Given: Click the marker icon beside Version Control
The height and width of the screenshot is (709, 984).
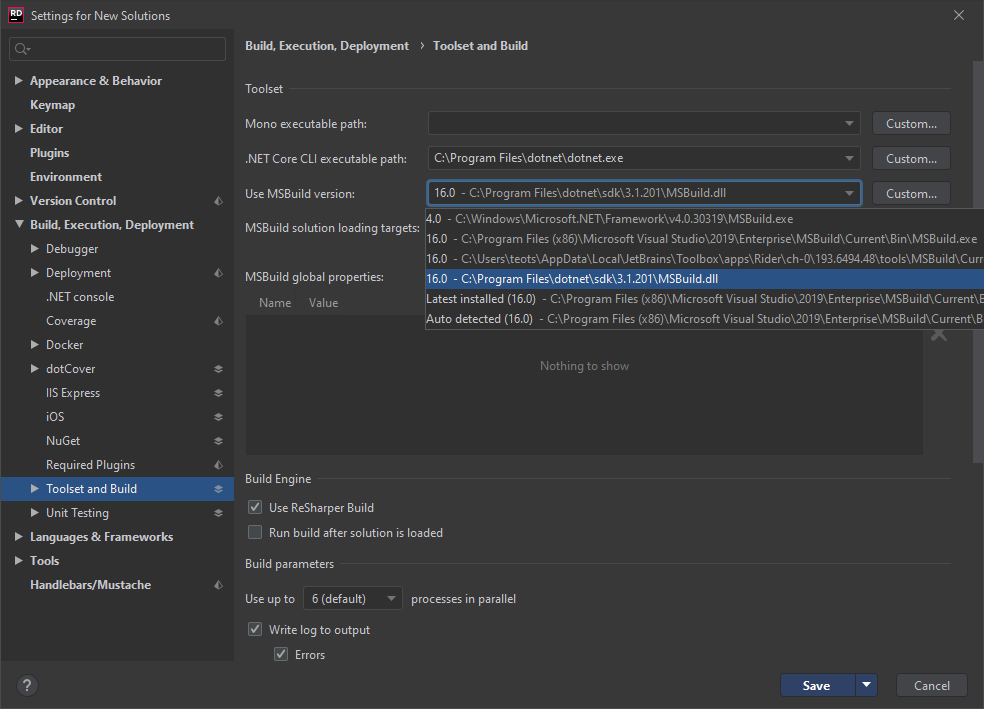Looking at the screenshot, I should (x=218, y=201).
